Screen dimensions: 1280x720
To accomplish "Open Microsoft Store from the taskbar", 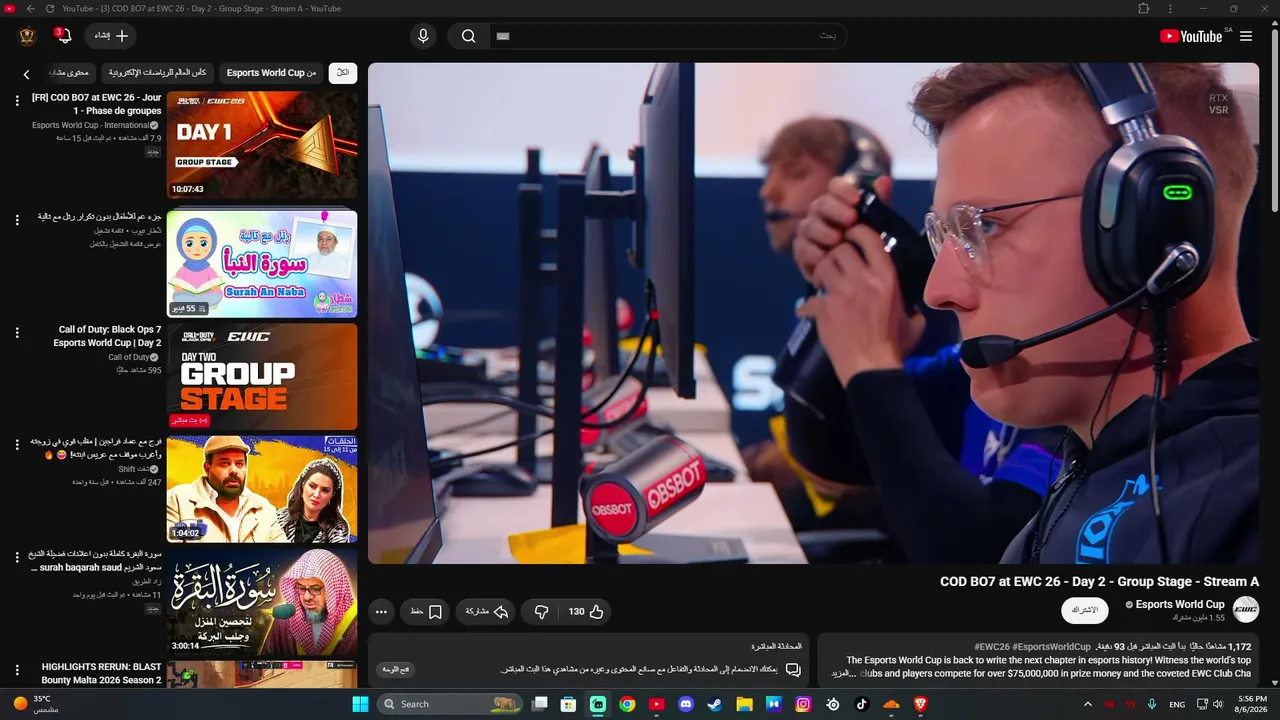I will [568, 704].
